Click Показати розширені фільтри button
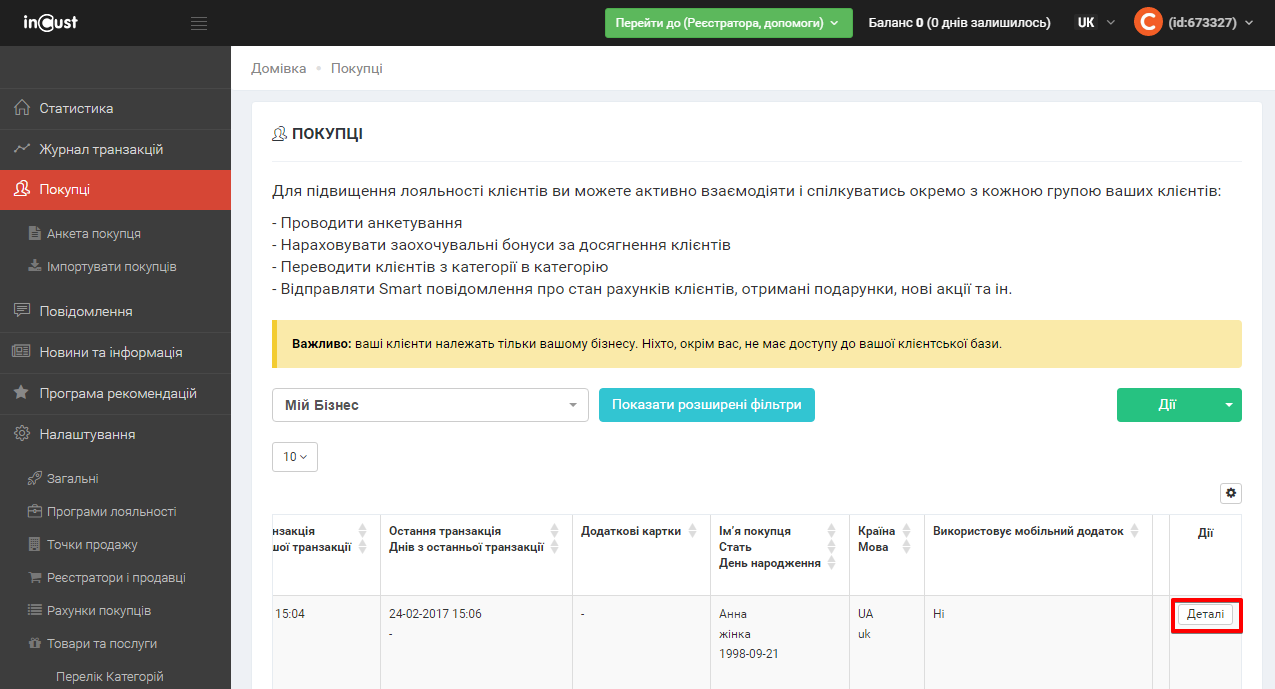 coord(706,405)
